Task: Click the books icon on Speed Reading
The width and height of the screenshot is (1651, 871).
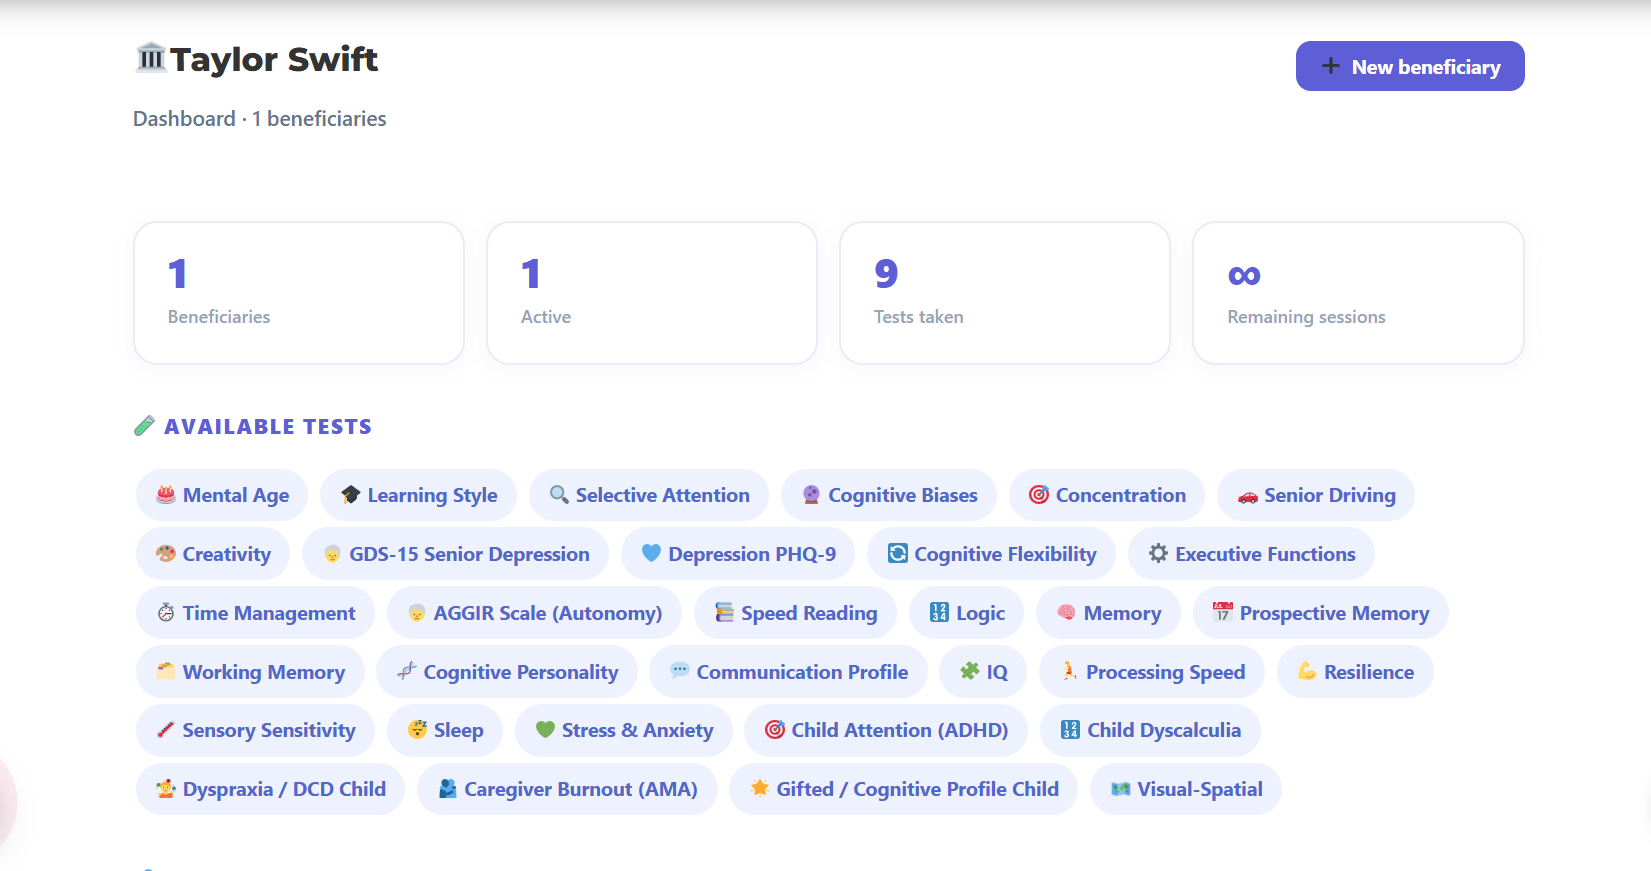Action: (724, 612)
